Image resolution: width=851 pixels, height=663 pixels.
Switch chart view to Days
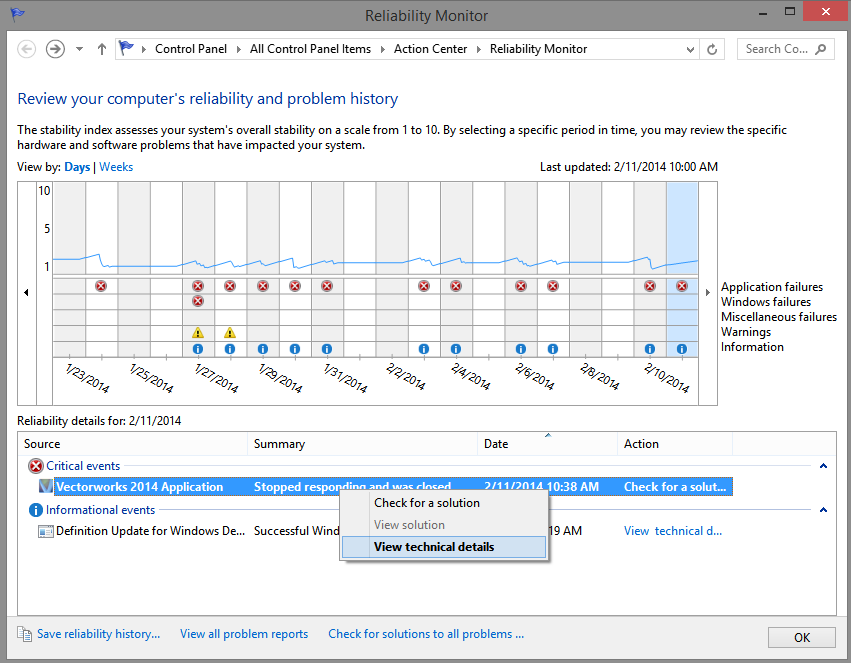click(x=77, y=167)
